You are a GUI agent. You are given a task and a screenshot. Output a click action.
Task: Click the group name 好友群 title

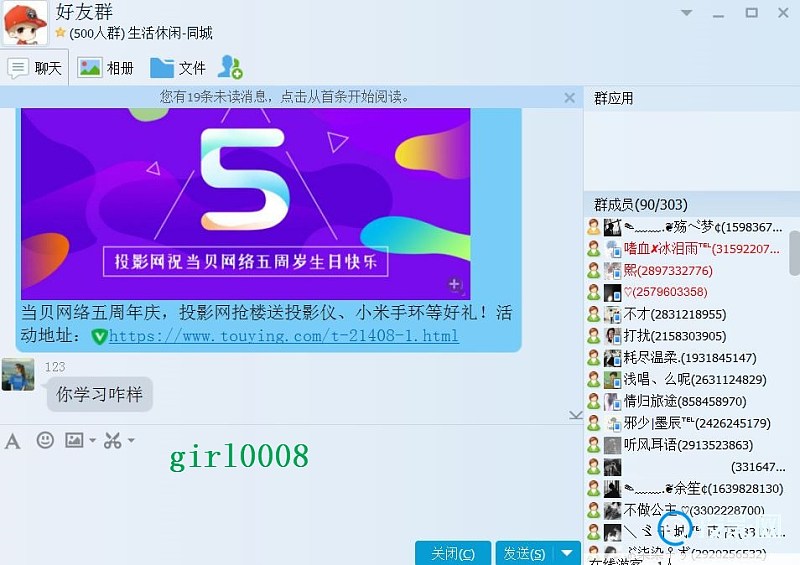coord(84,11)
